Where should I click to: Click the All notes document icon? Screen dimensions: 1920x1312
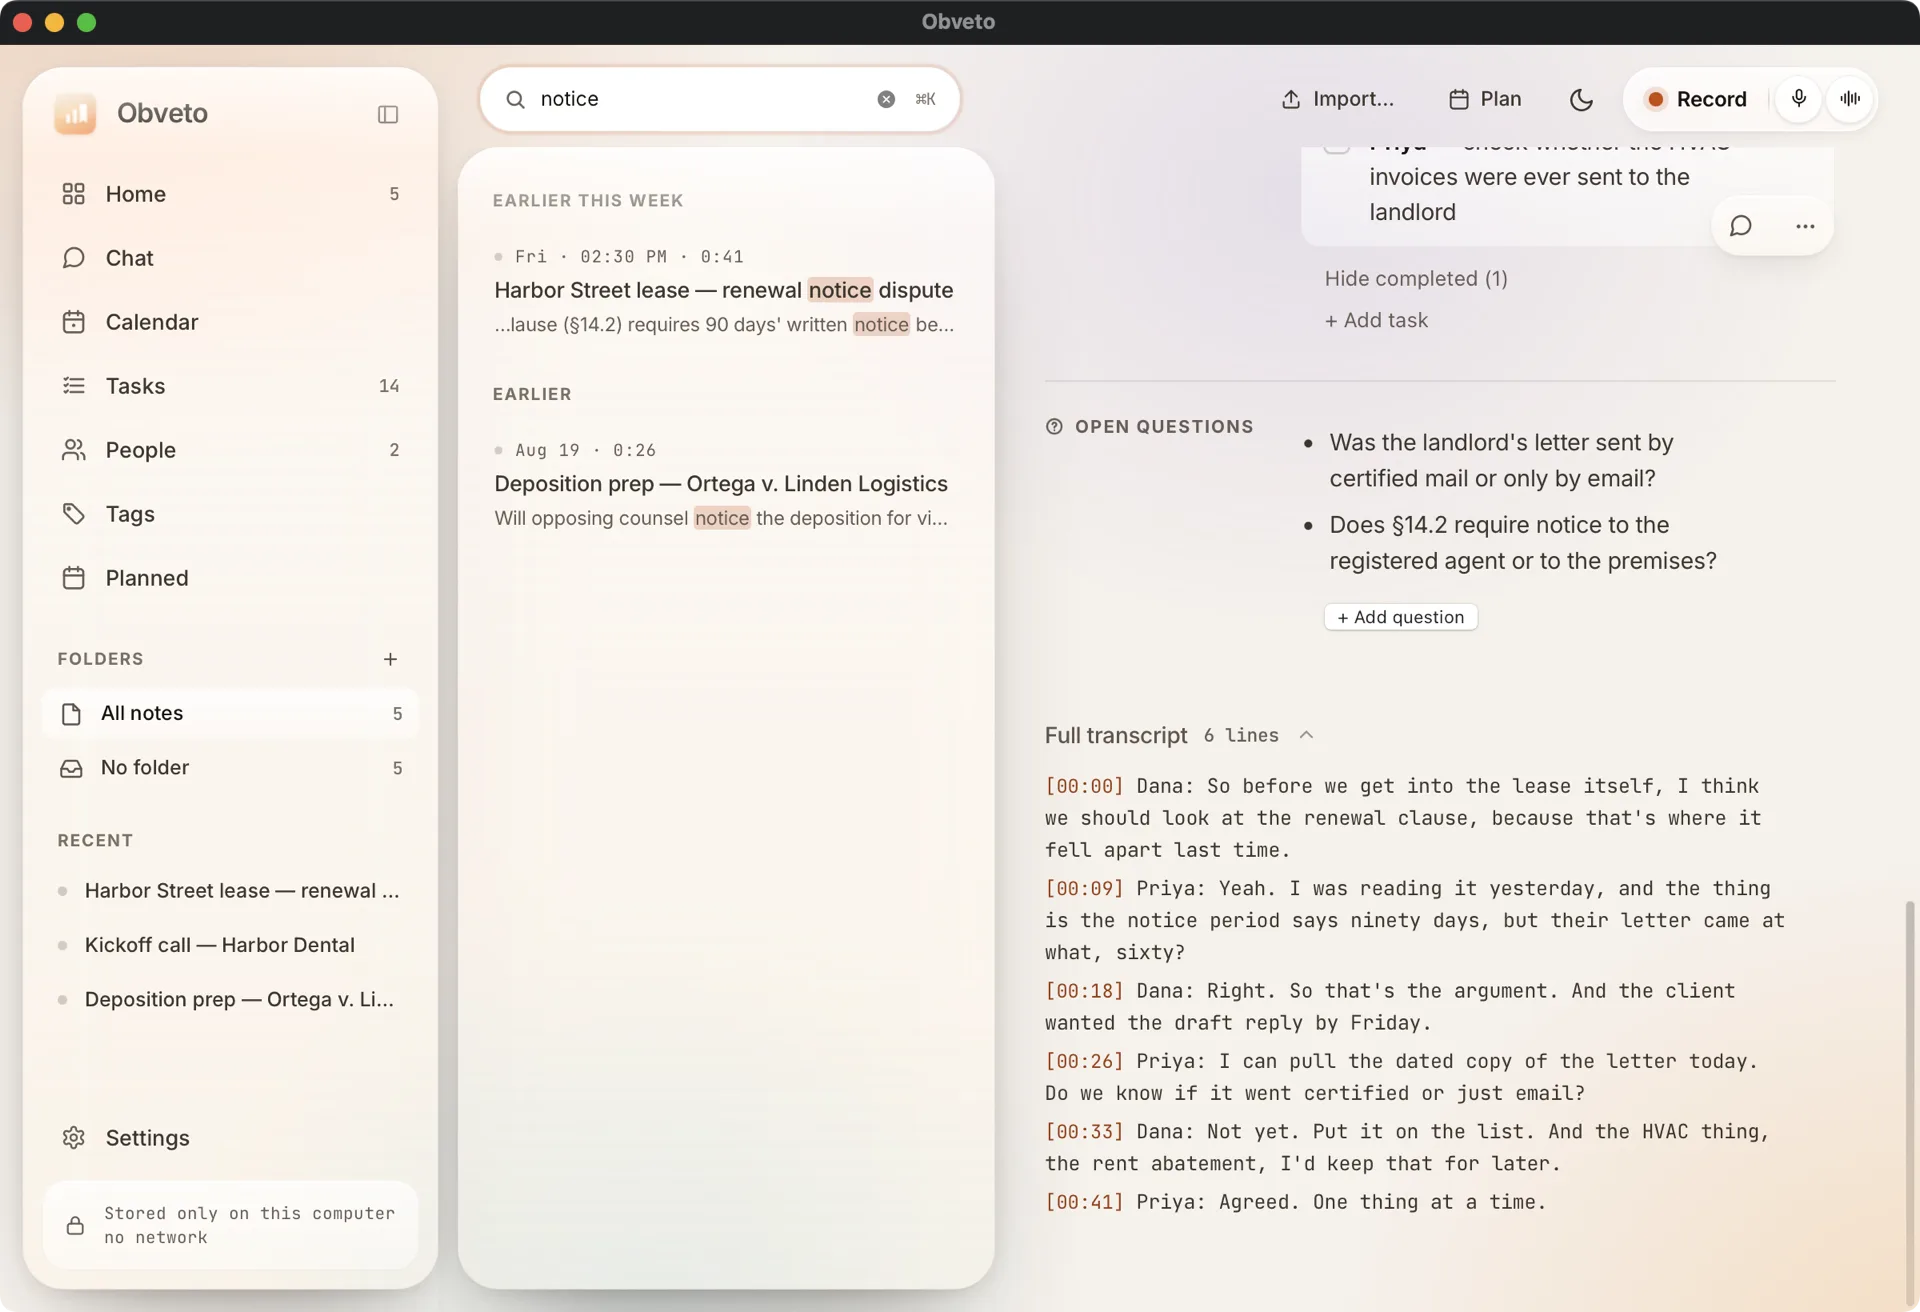tap(71, 714)
